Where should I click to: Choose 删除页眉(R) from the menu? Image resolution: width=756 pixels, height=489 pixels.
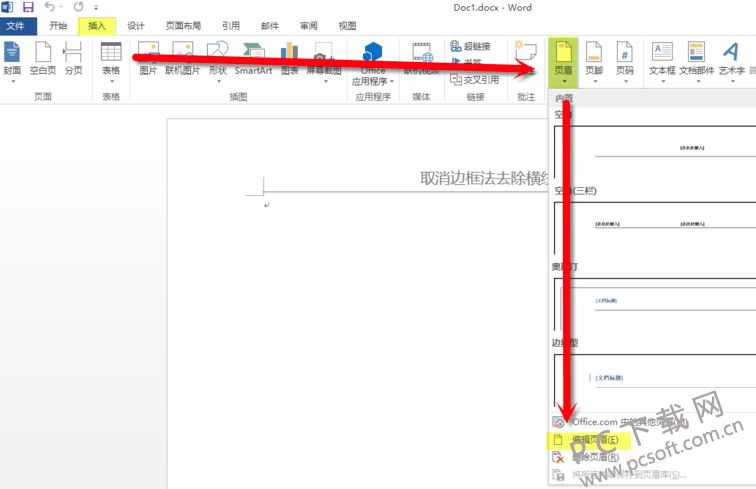[594, 457]
